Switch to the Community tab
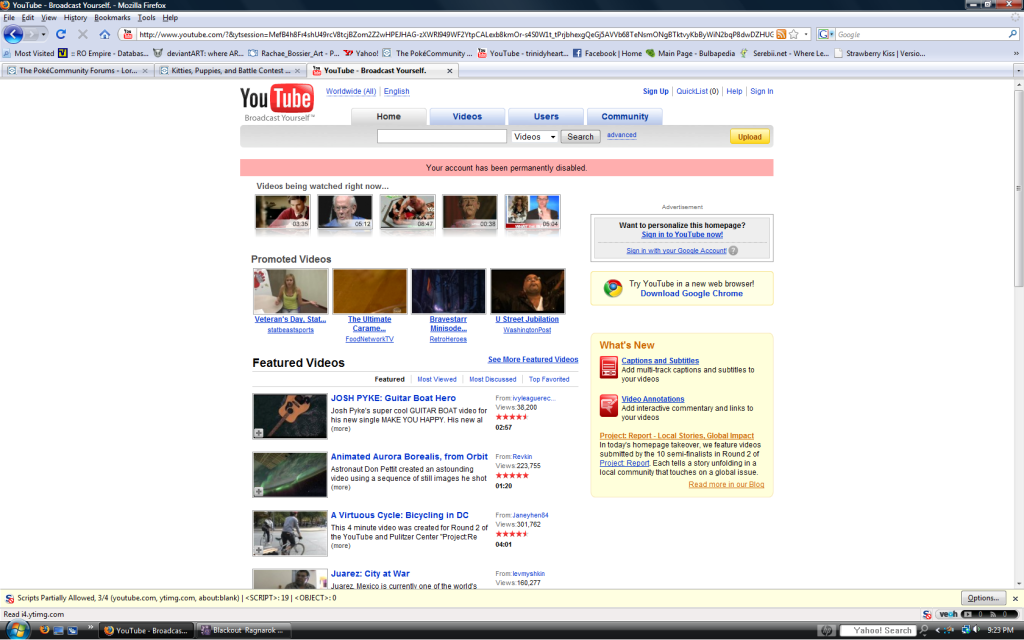This screenshot has width=1024, height=640. (624, 117)
